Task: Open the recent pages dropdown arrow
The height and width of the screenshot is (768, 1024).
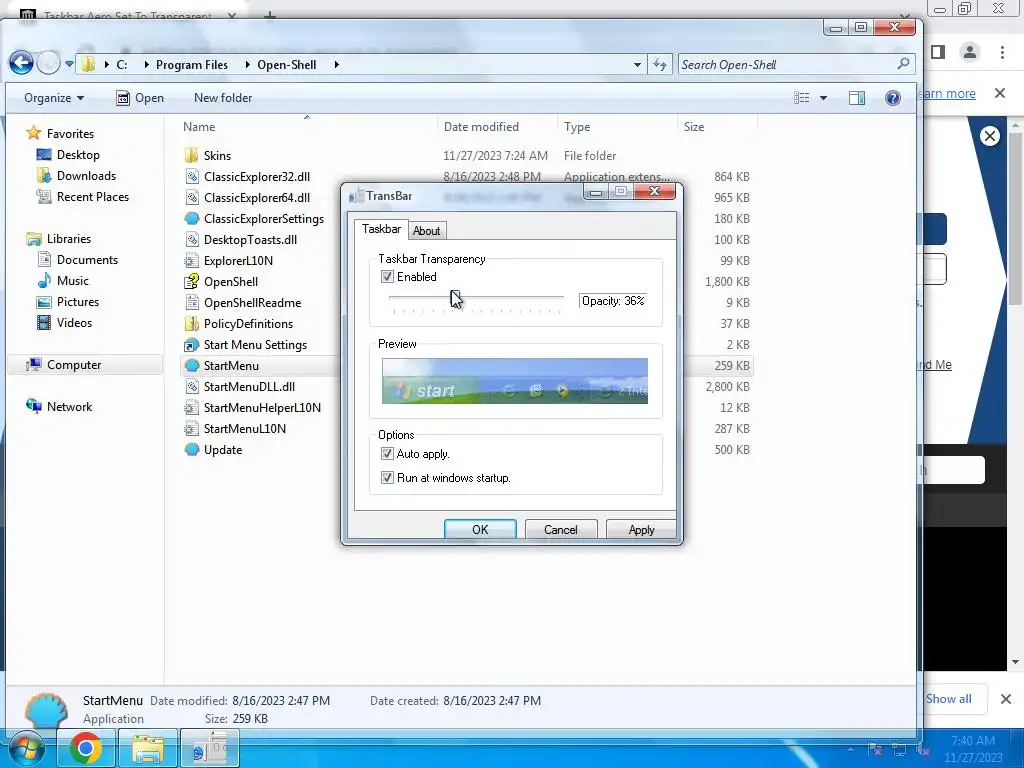Action: point(69,64)
